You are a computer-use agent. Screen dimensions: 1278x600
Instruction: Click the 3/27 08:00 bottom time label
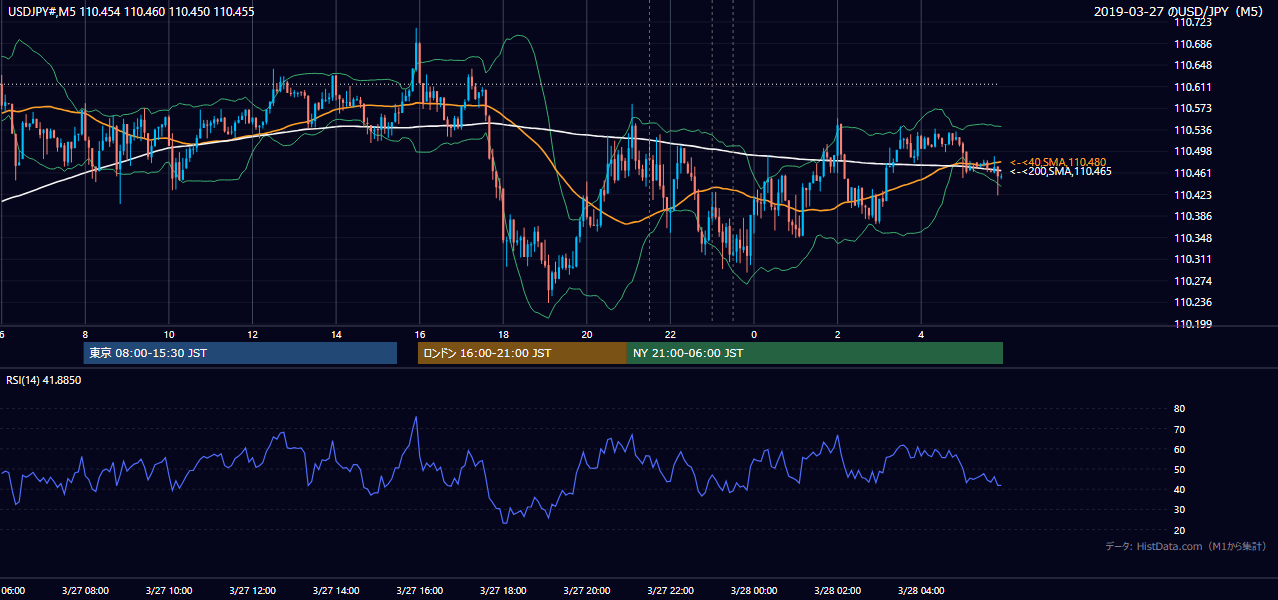[x=85, y=590]
